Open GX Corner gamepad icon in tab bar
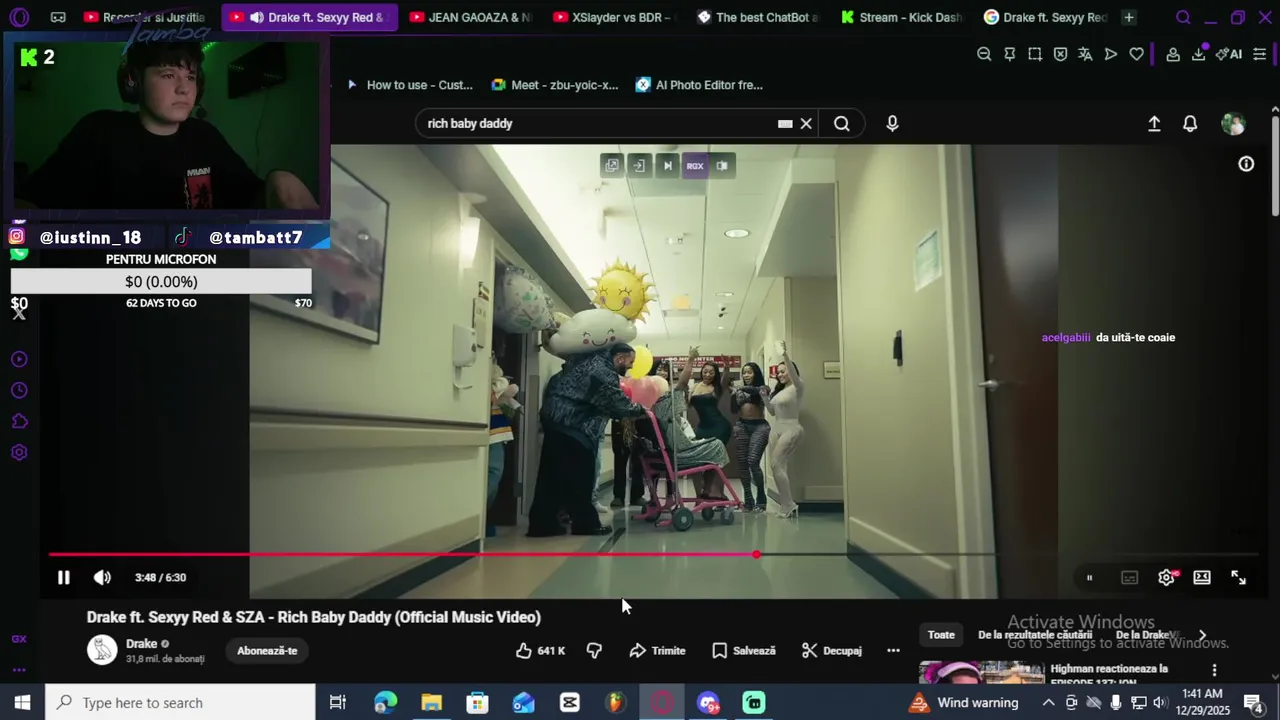1280x720 pixels. point(58,17)
